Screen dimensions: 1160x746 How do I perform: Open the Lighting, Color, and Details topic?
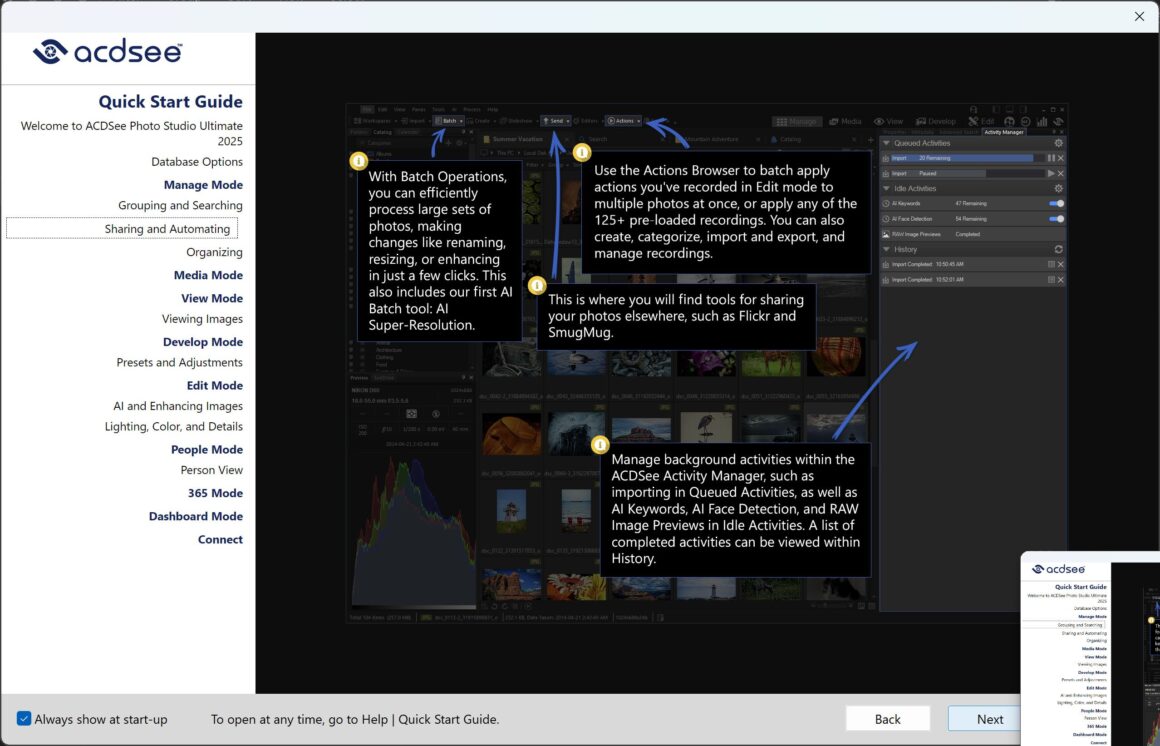coord(173,426)
